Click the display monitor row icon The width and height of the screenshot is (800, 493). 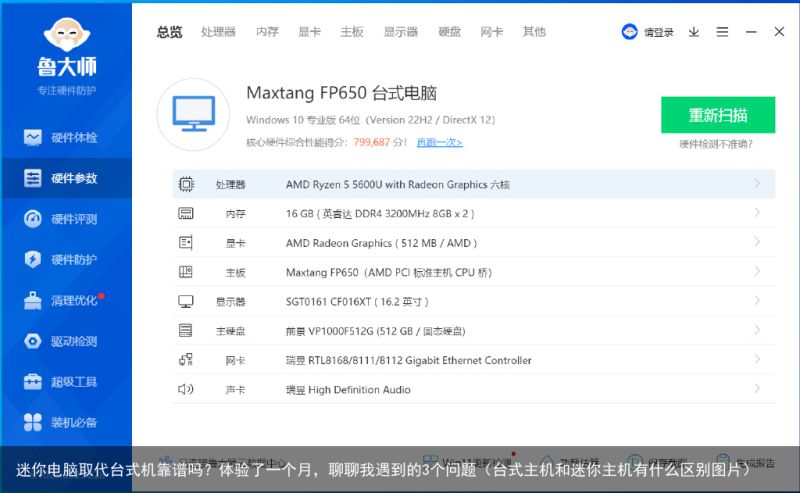point(186,302)
